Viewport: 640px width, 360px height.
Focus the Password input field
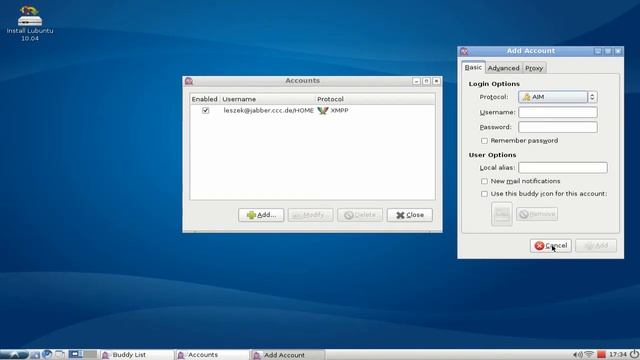tap(558, 127)
